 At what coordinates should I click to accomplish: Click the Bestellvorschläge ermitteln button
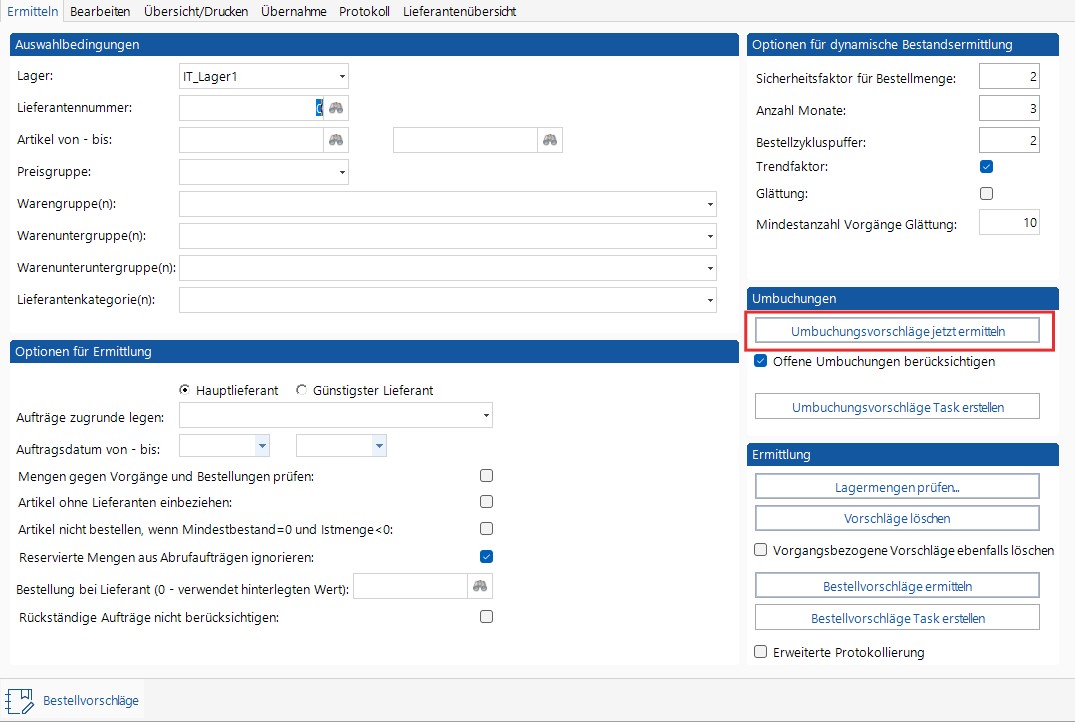coord(897,586)
